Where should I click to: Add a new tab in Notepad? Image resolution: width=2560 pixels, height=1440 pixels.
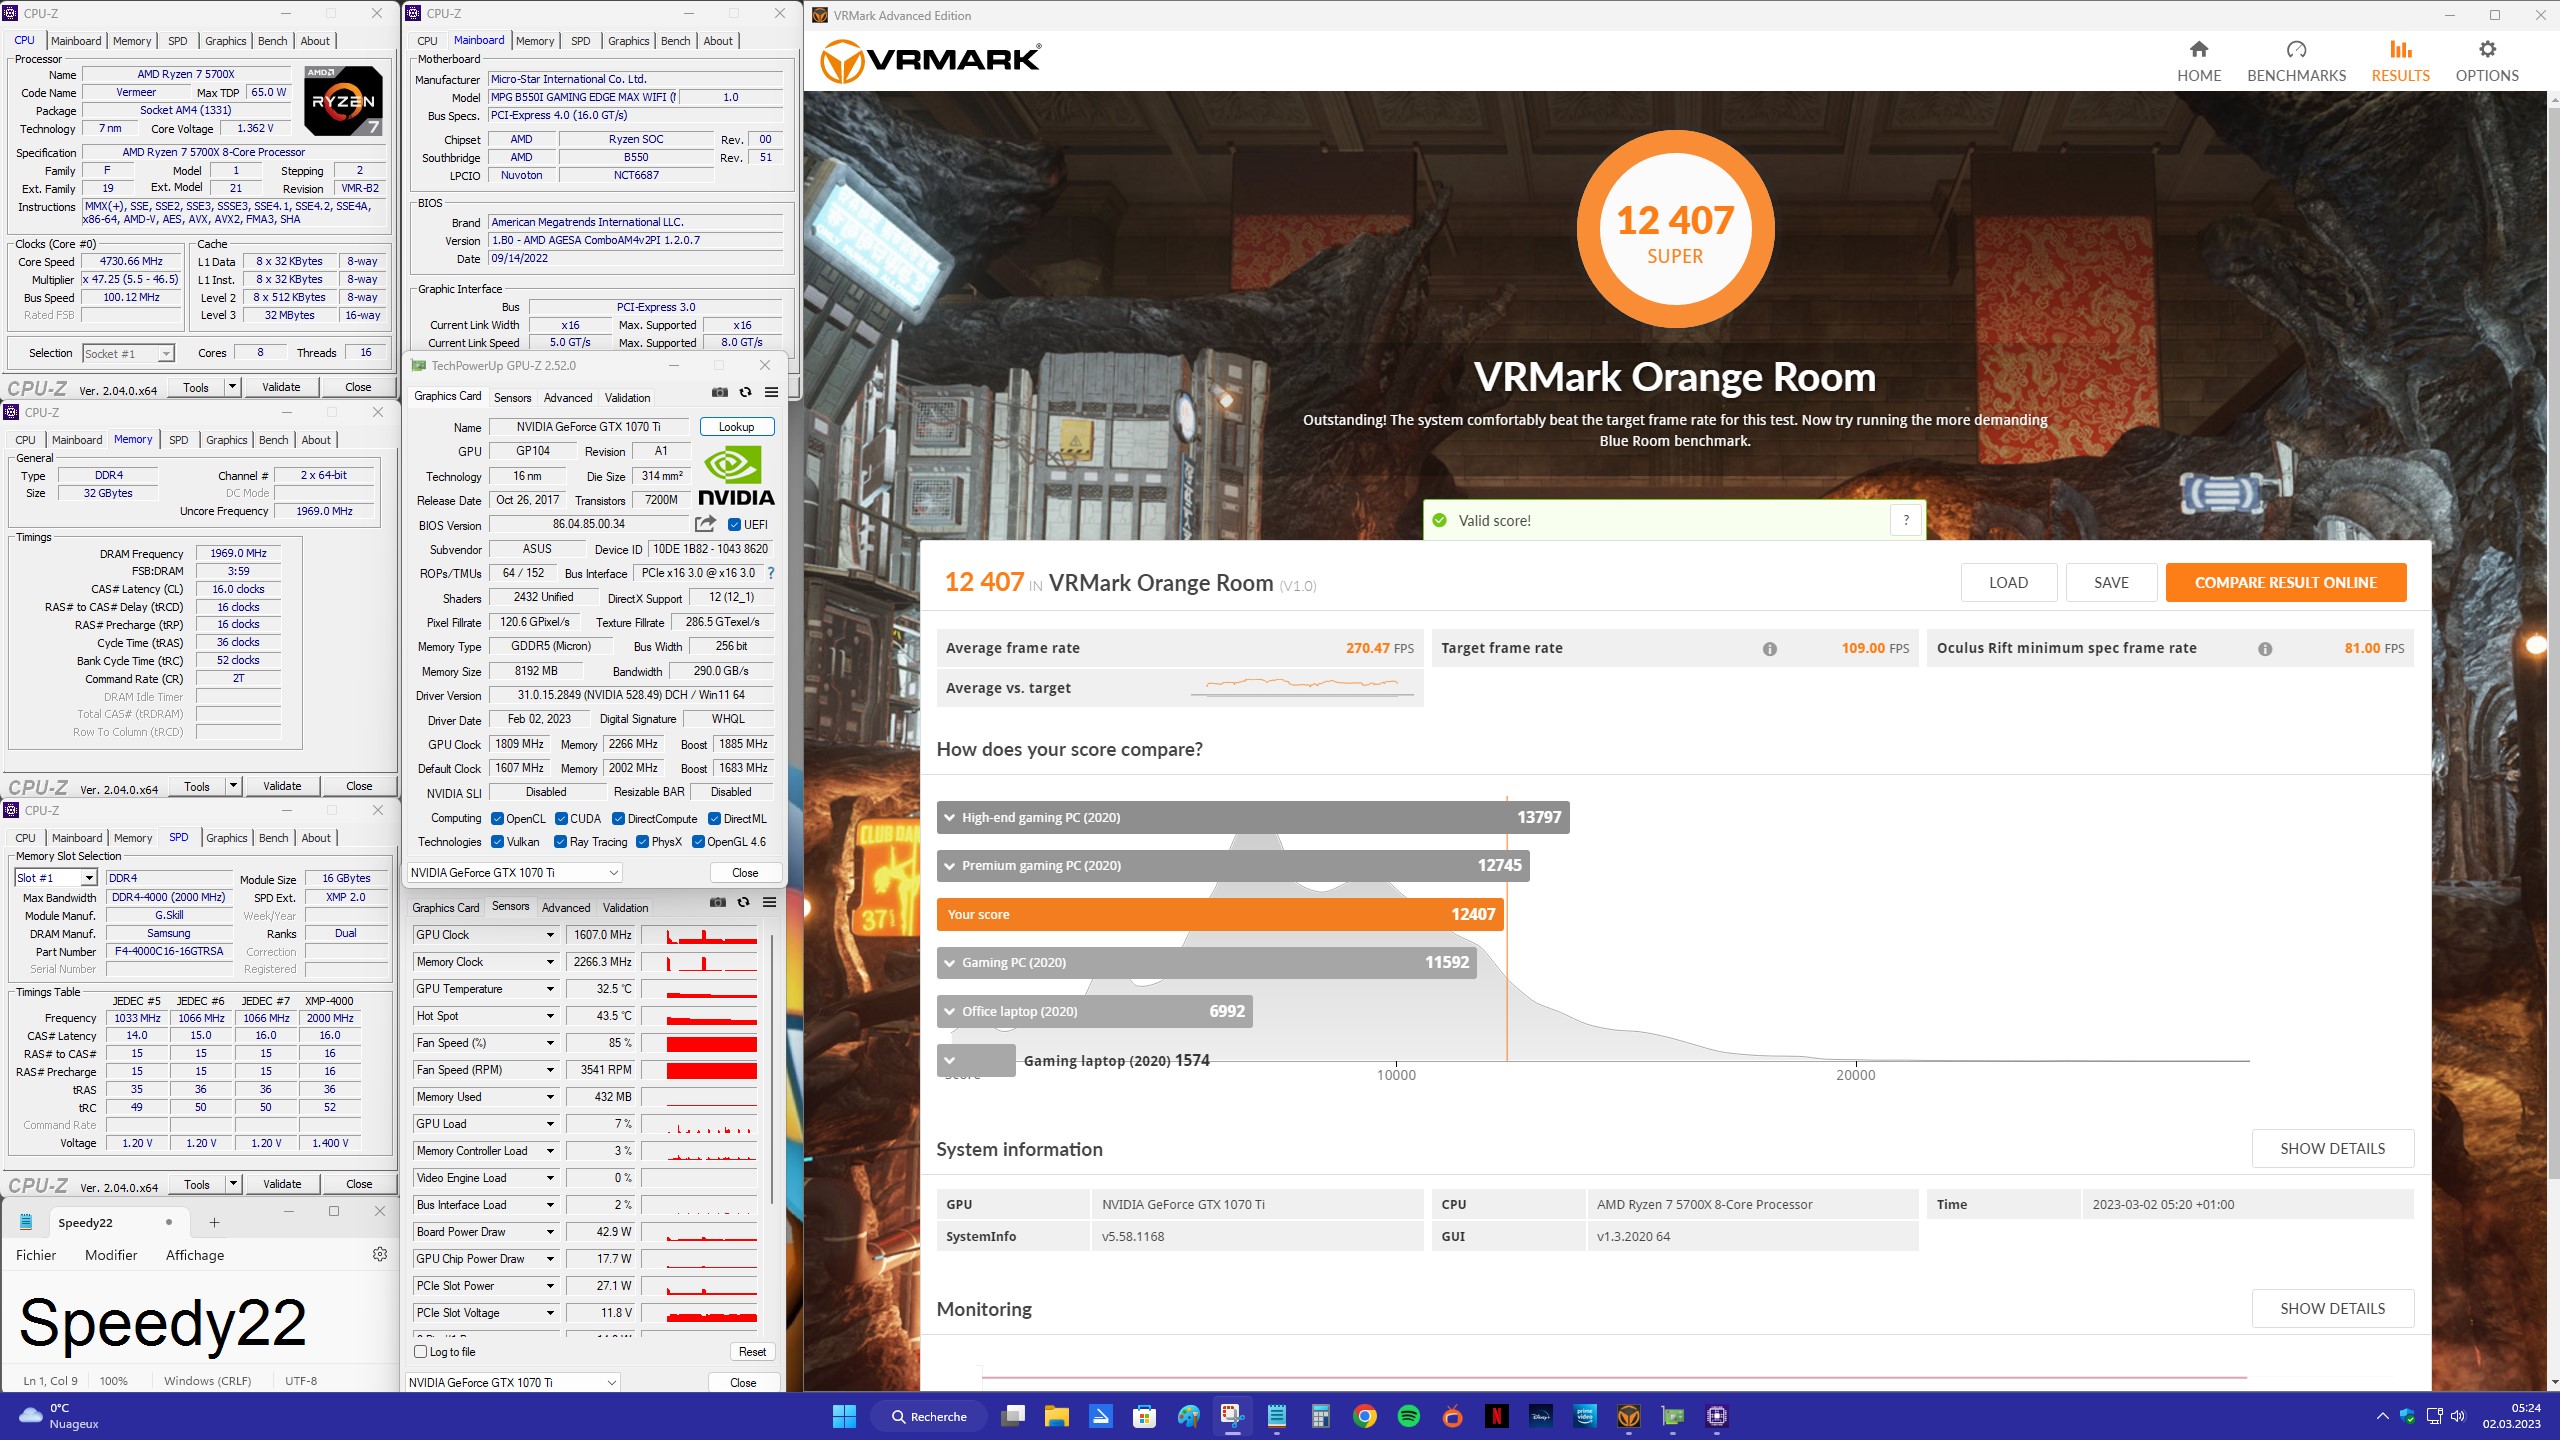pyautogui.click(x=214, y=1222)
